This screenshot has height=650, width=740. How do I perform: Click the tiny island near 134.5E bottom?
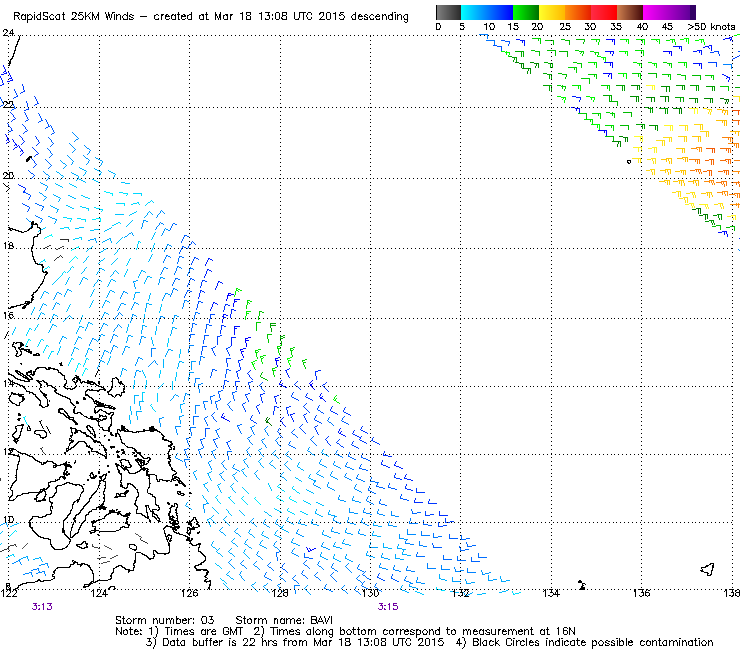582,585
